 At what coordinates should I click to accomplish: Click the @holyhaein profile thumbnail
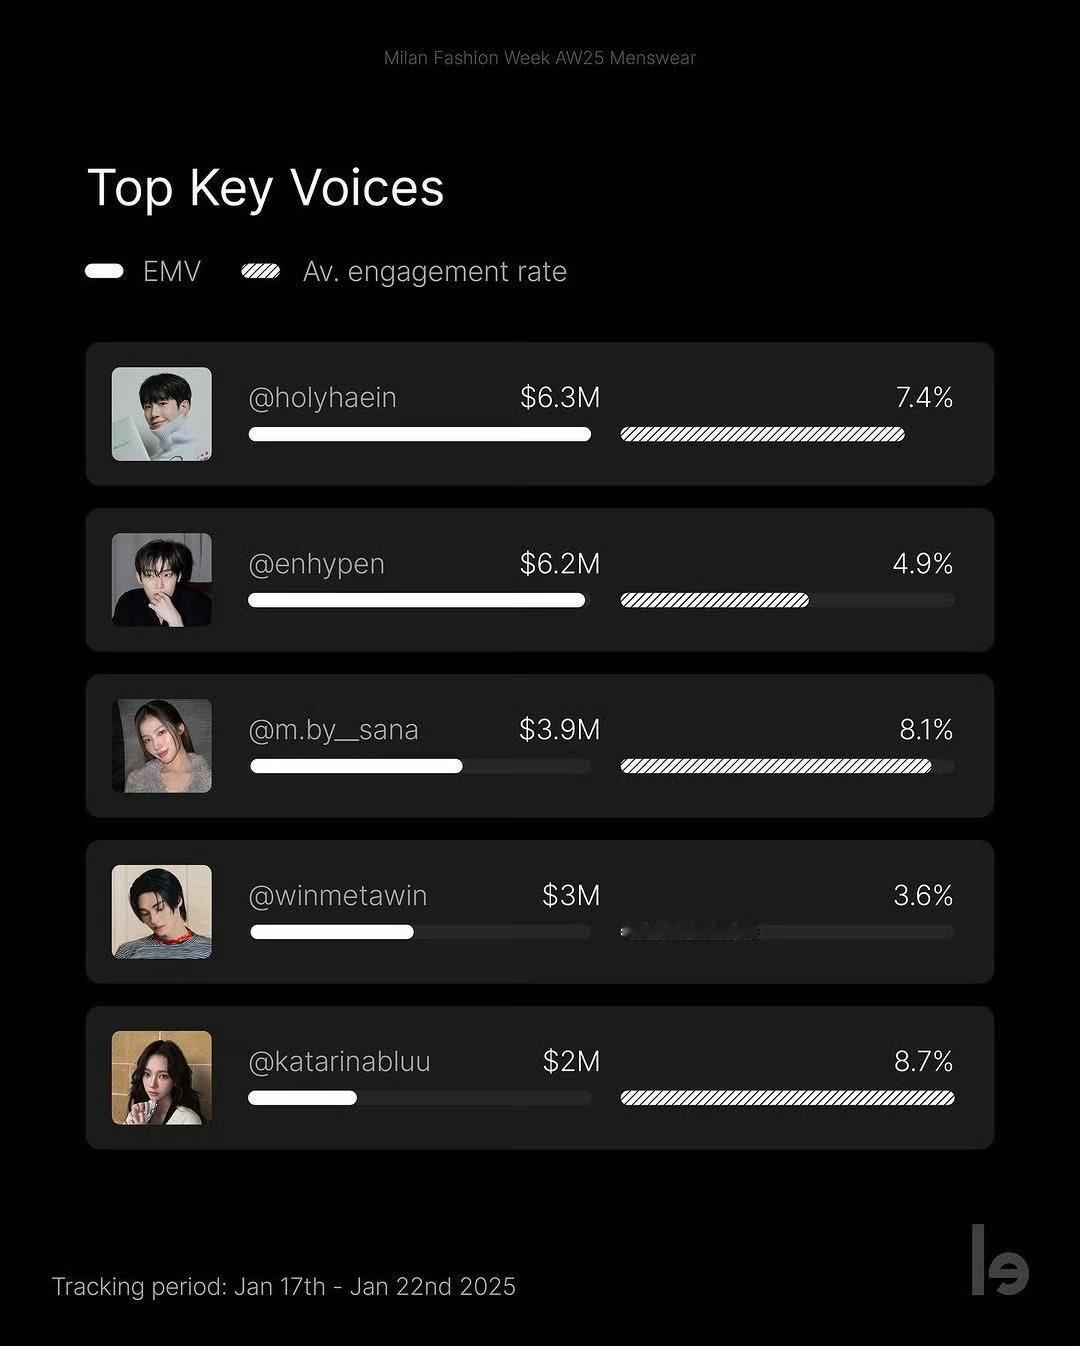click(162, 414)
